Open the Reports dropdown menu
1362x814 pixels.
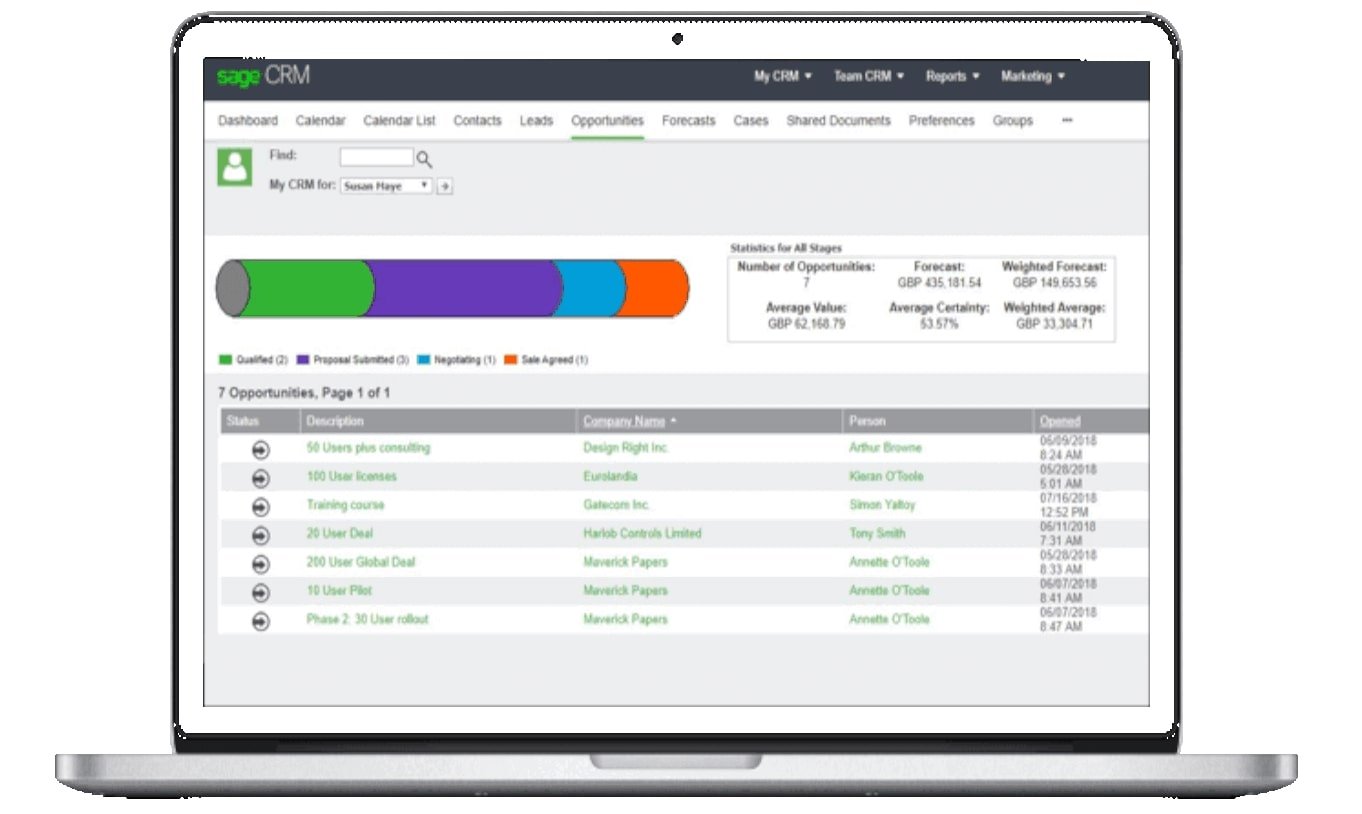pos(951,75)
